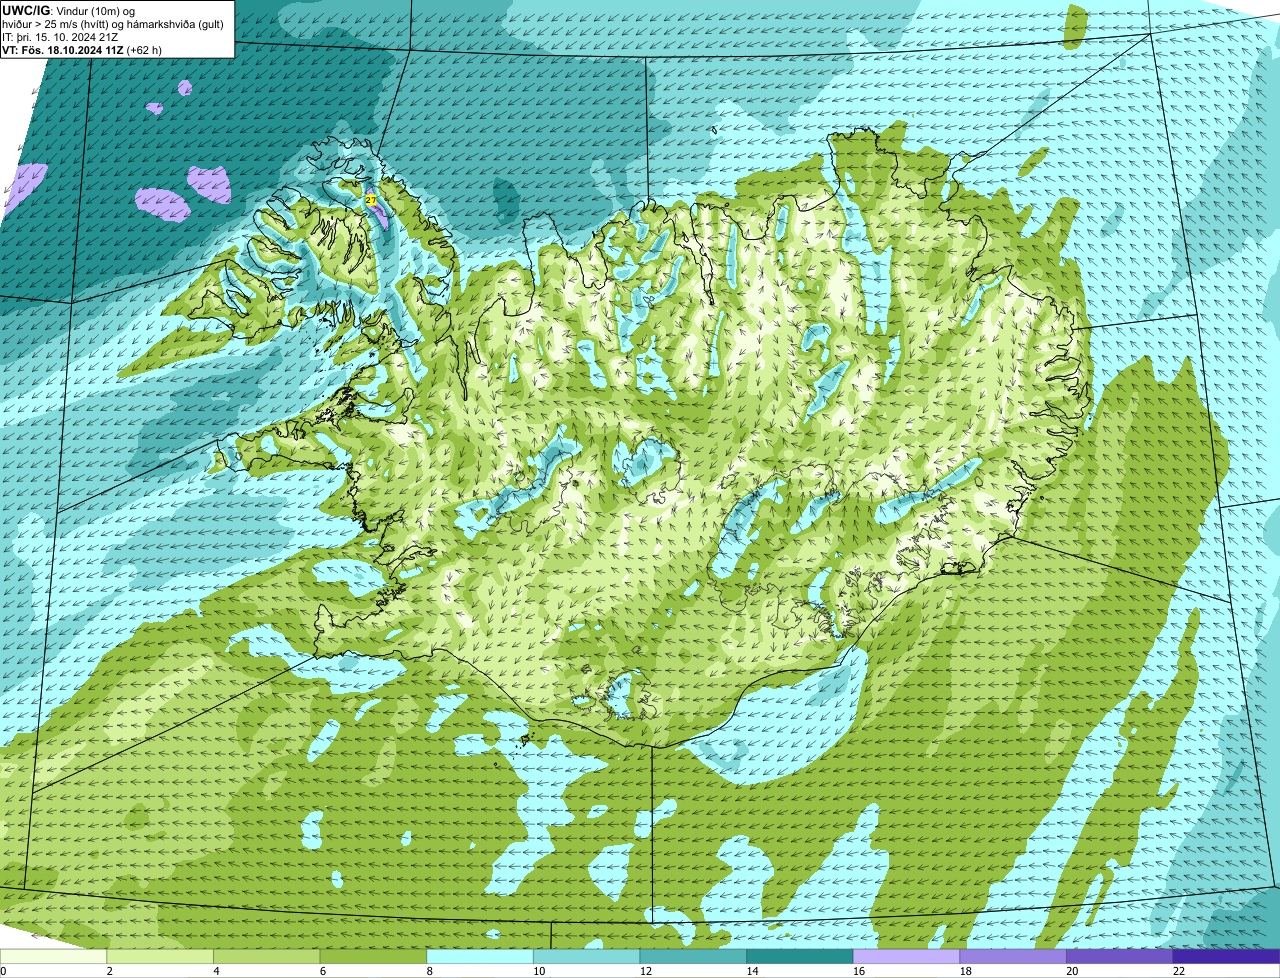Click the yellow 27 peak gust marker
This screenshot has height=978, width=1280.
click(371, 200)
